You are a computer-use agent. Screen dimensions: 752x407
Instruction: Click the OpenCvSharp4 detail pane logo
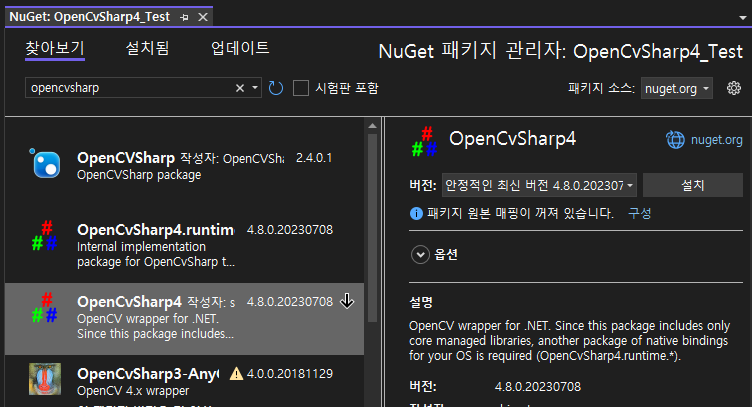[425, 142]
